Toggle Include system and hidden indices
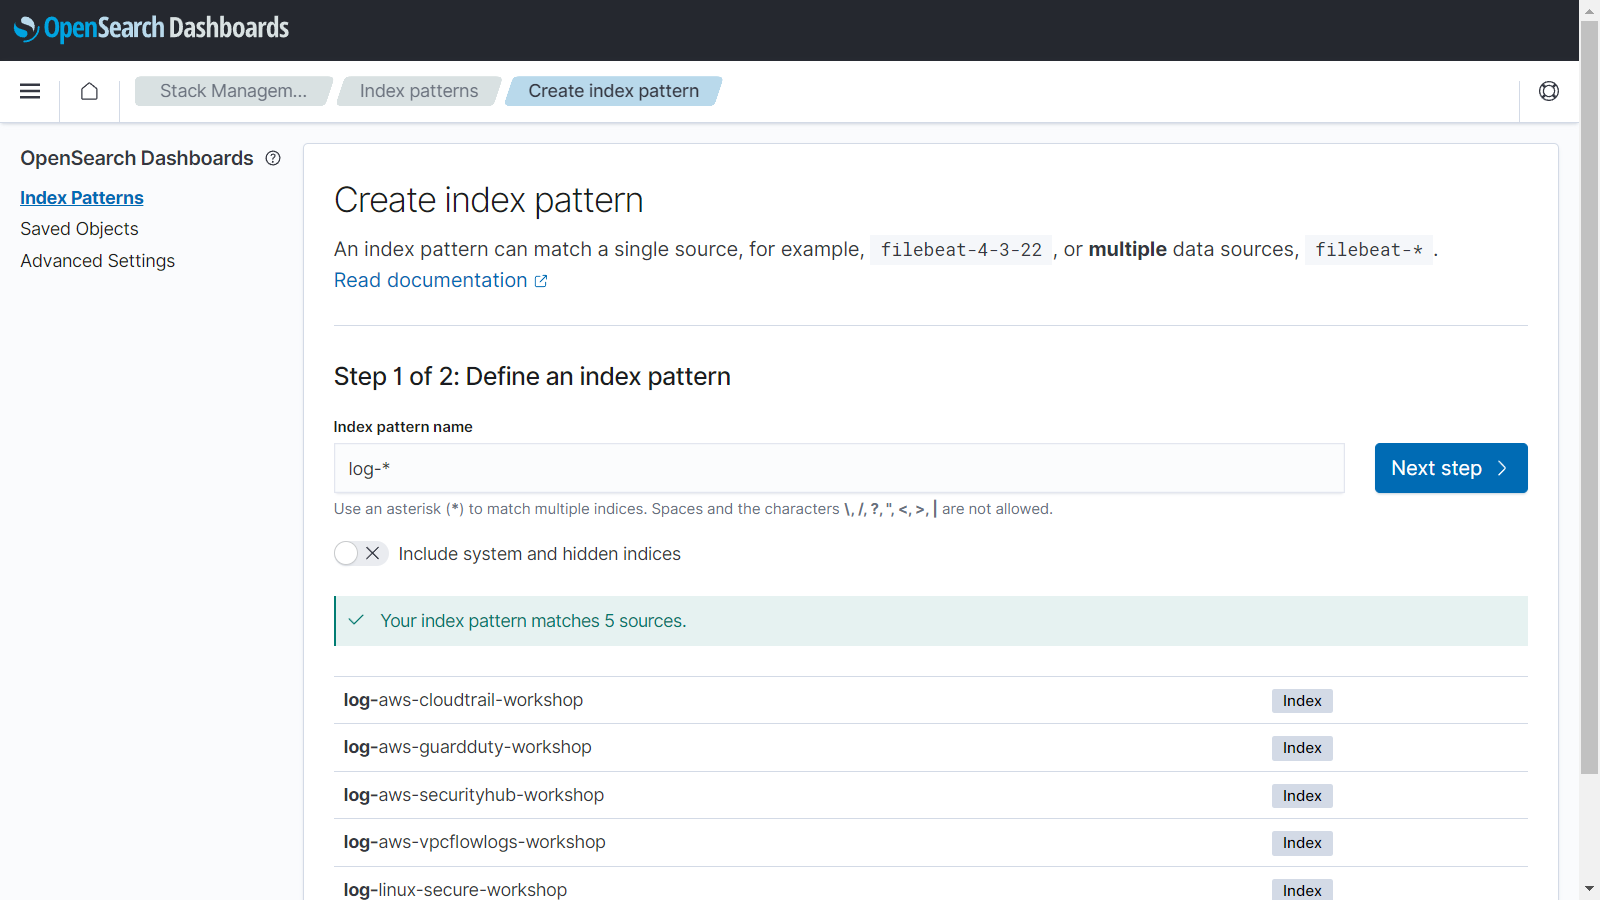The width and height of the screenshot is (1600, 900). coord(360,553)
